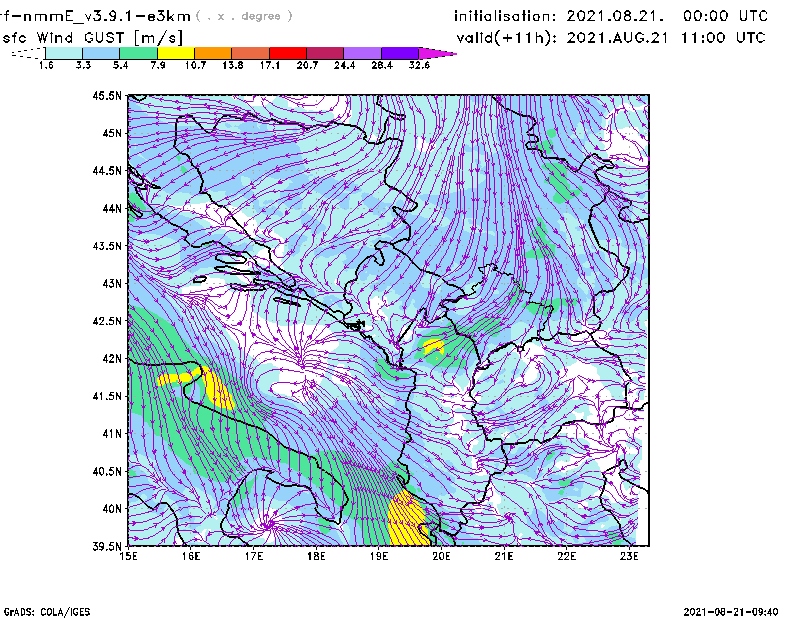
Task: Click the dashed white arrow at legend's left end
Action: pyautogui.click(x=24, y=53)
